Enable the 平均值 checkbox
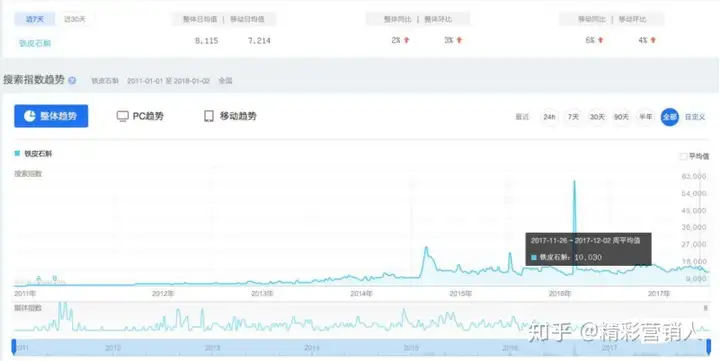The image size is (720, 361). click(x=683, y=157)
